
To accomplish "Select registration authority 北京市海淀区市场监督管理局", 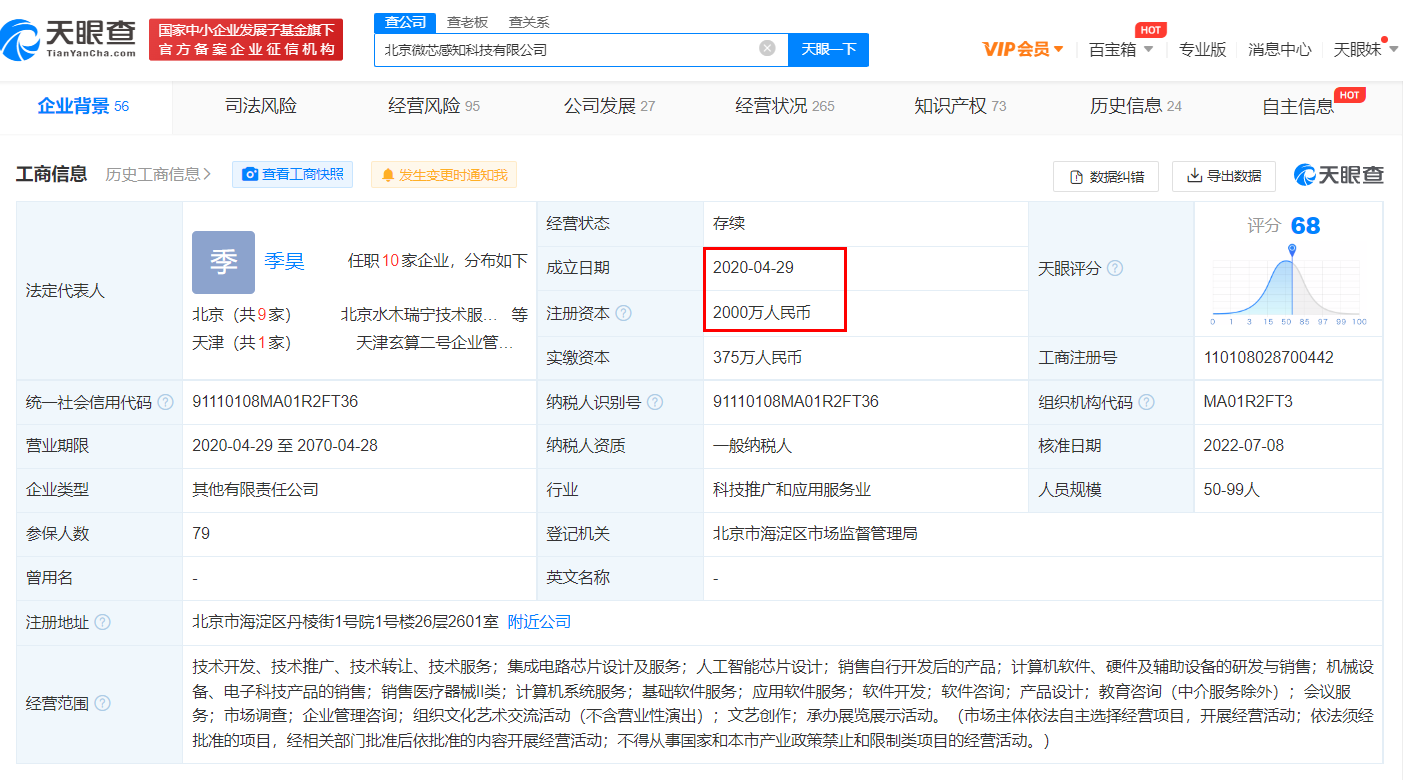I will 815,534.
